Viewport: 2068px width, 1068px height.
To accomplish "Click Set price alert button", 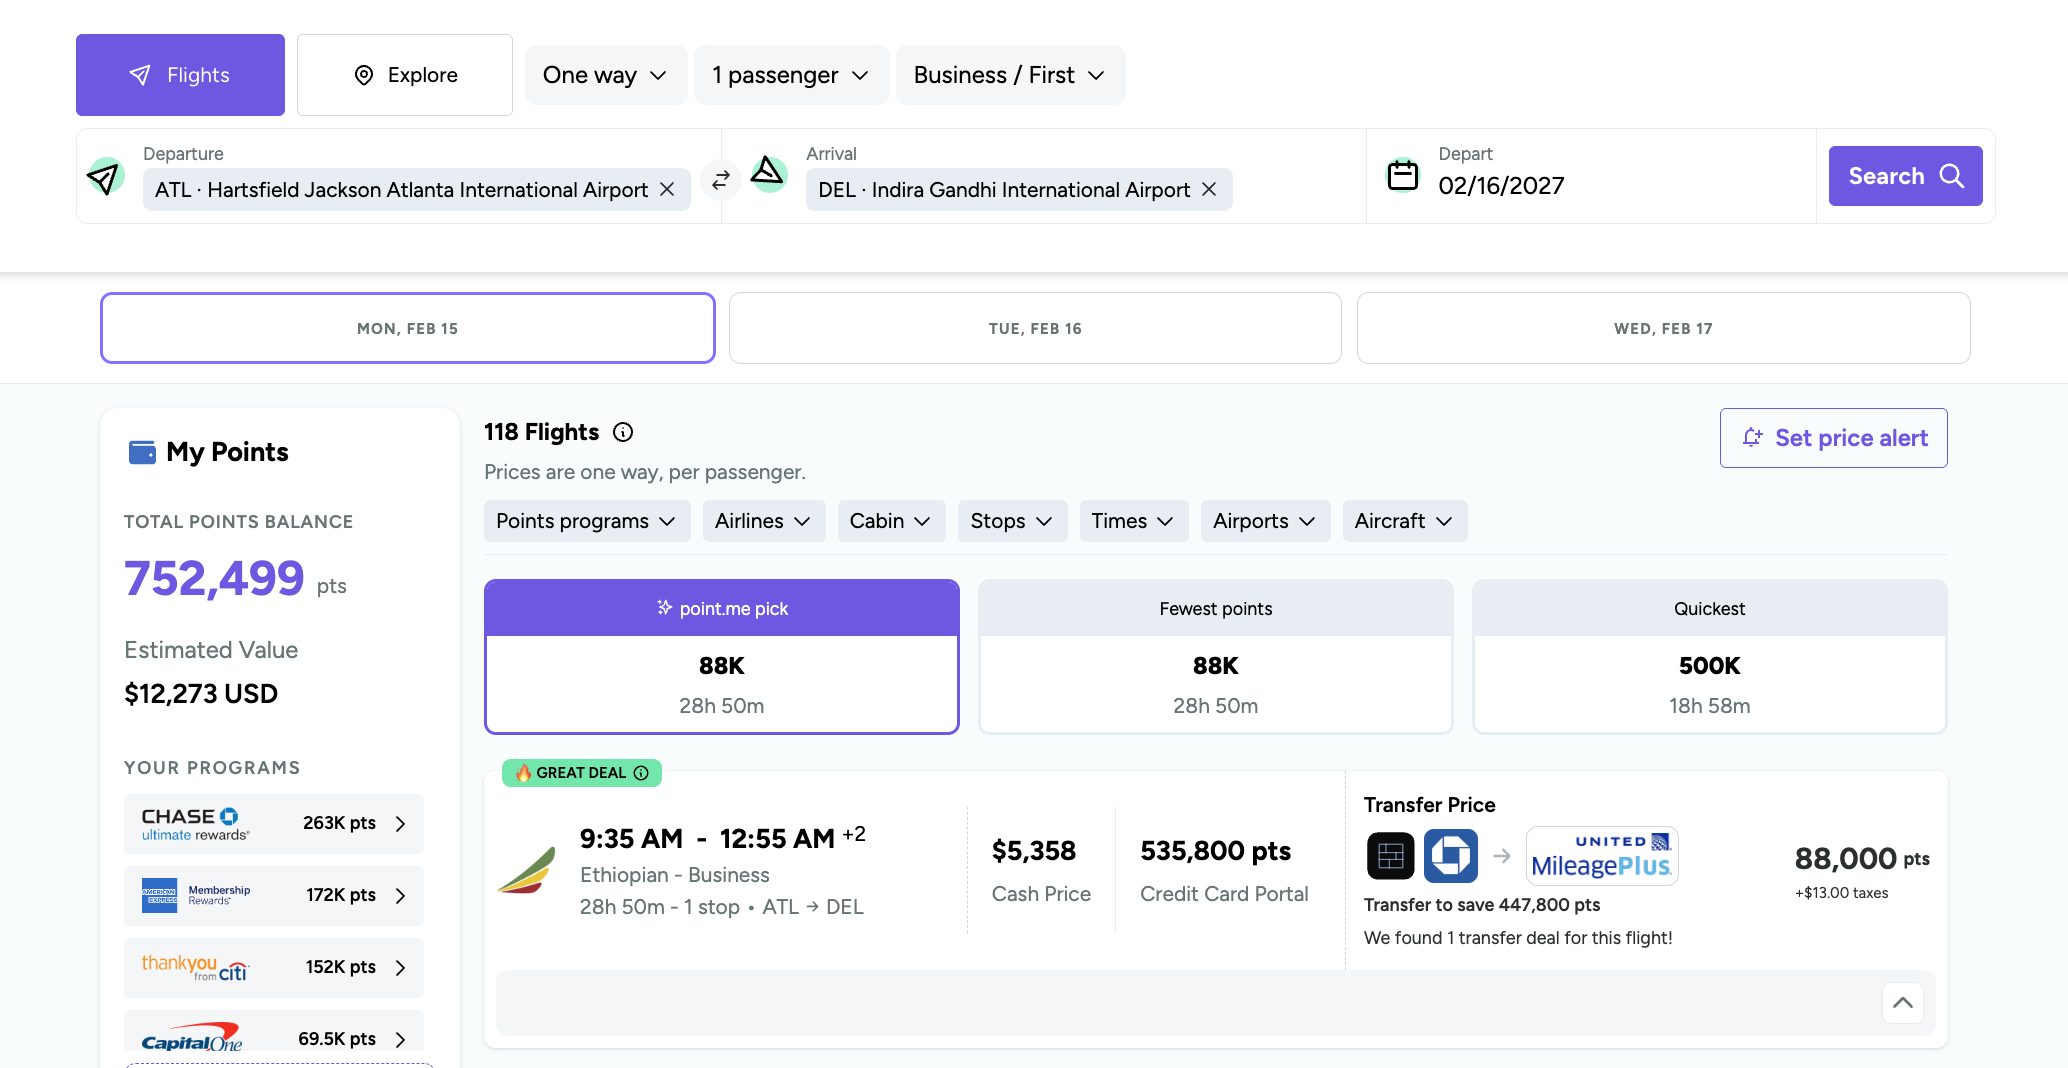I will [1834, 438].
